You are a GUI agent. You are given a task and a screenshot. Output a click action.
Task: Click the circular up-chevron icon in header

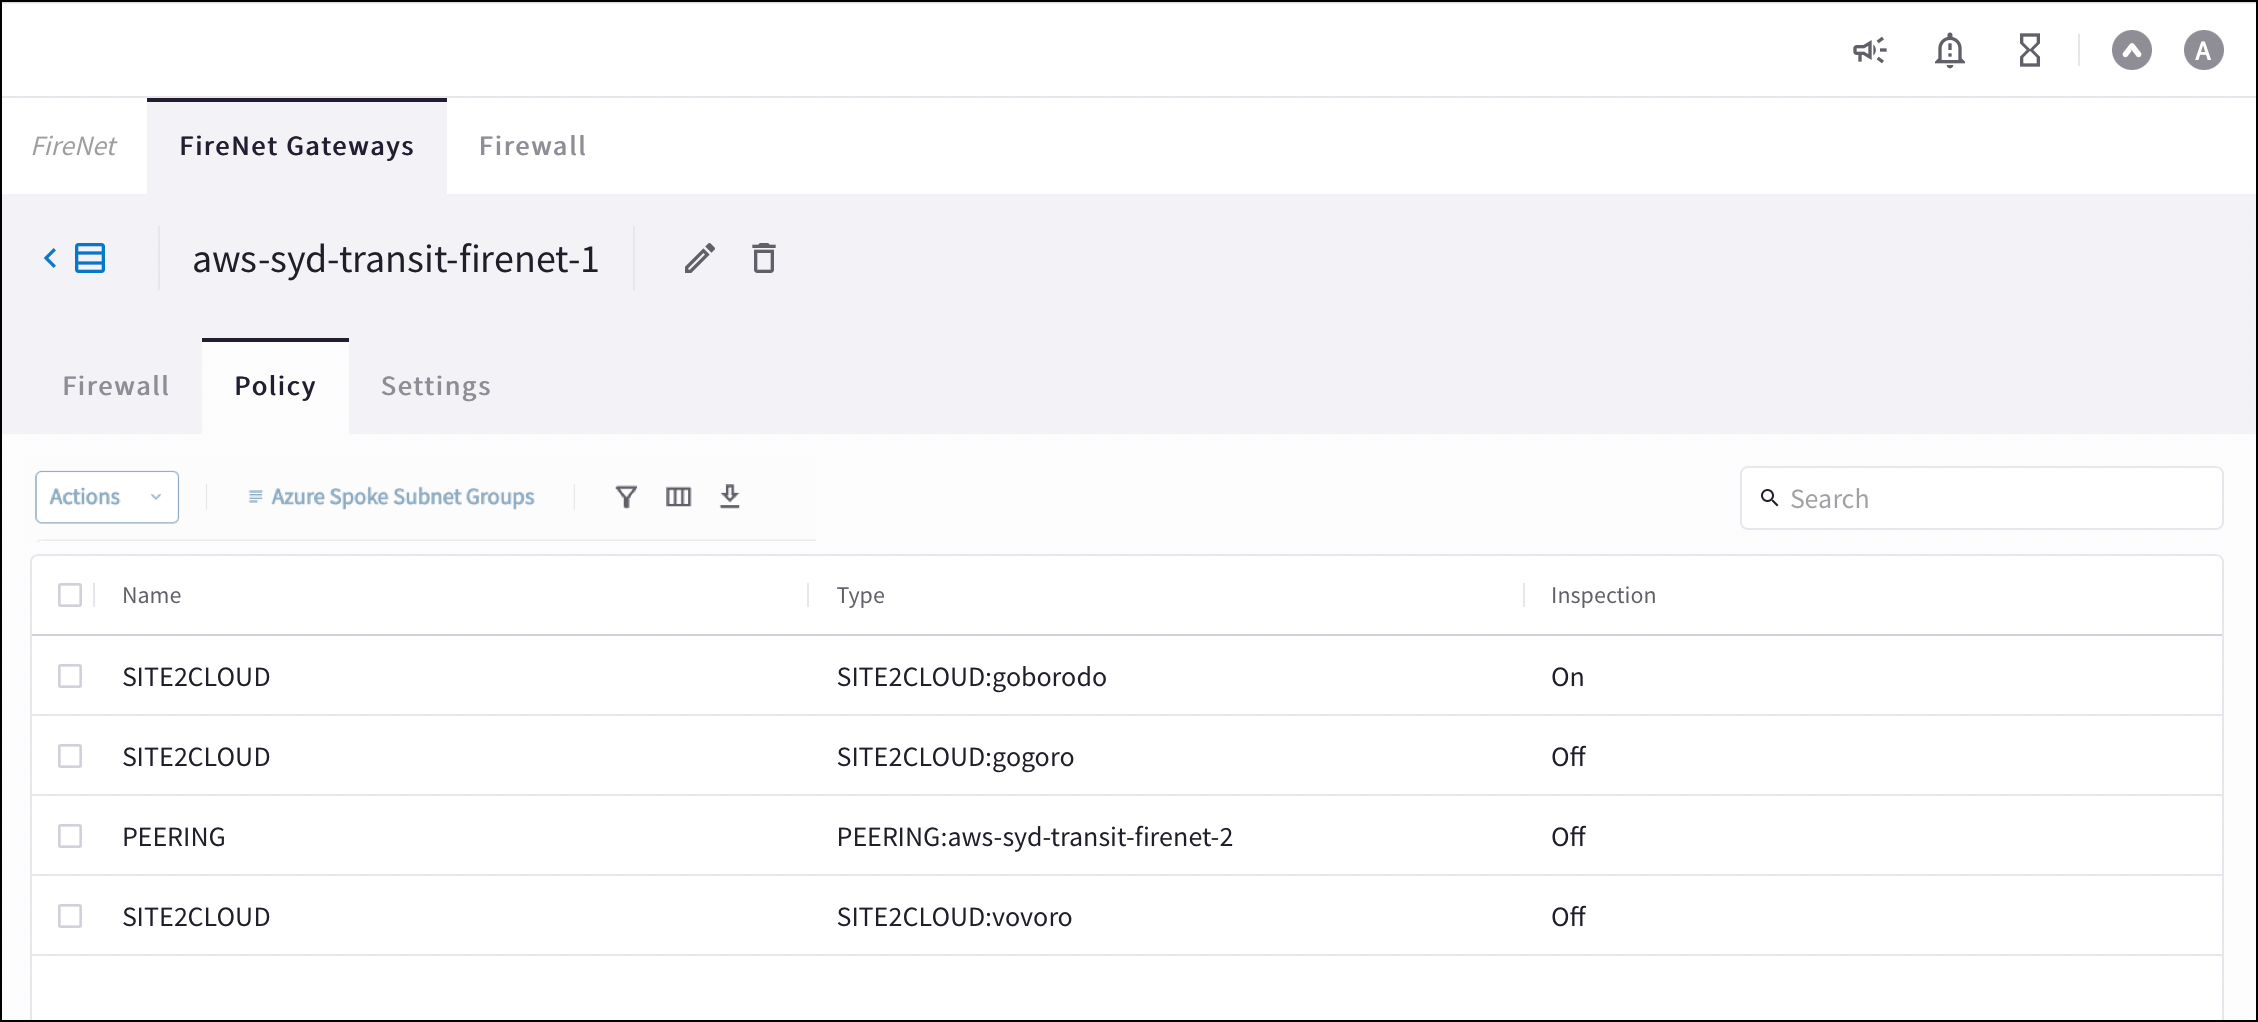coord(2131,50)
